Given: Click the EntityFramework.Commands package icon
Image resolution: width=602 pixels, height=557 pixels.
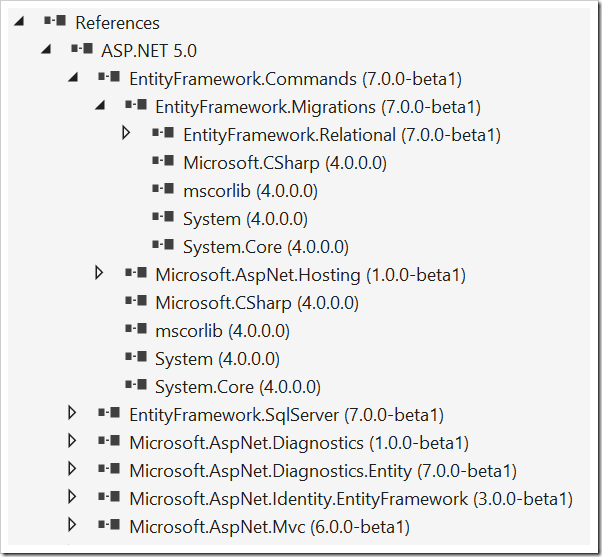Looking at the screenshot, I should pos(109,76).
